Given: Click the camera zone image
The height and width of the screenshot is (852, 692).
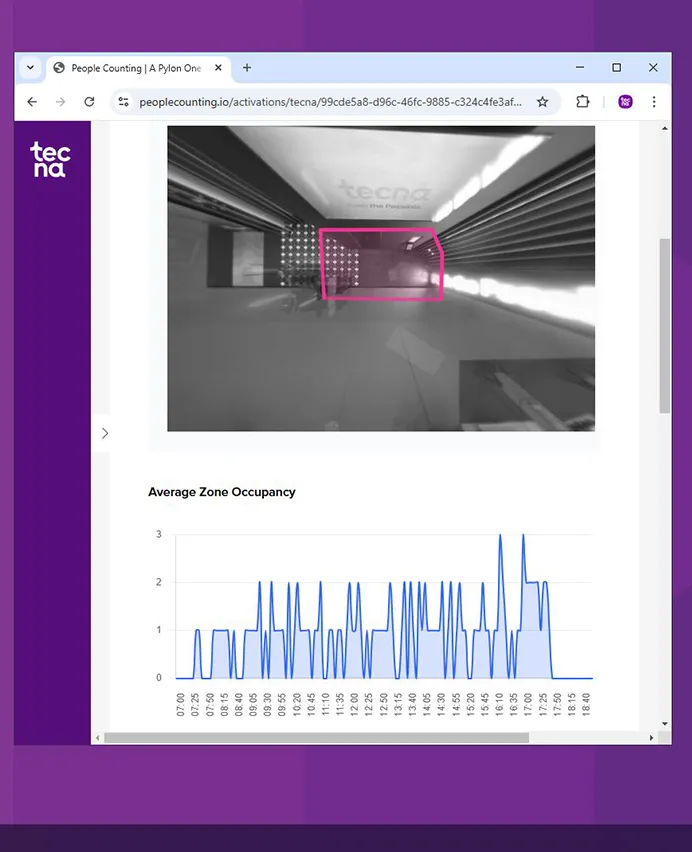Looking at the screenshot, I should (381, 278).
